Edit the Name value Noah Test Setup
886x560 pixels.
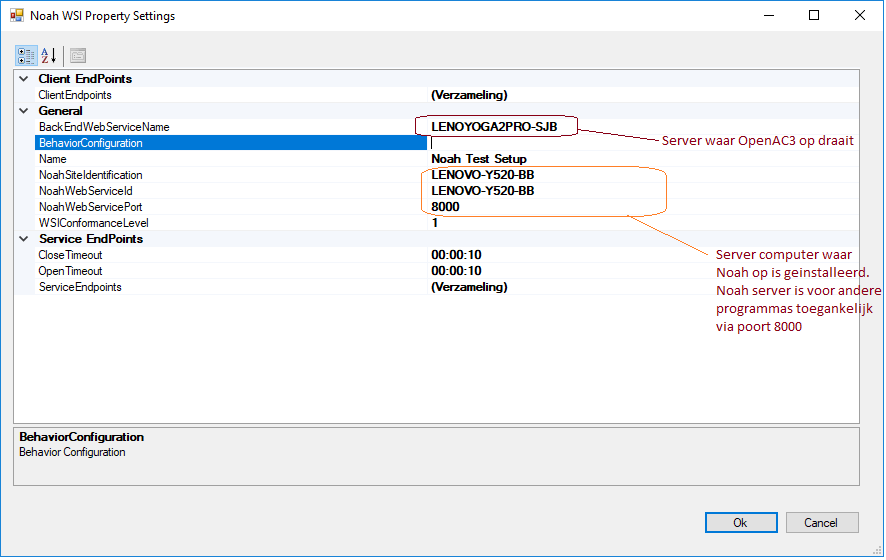coord(478,159)
